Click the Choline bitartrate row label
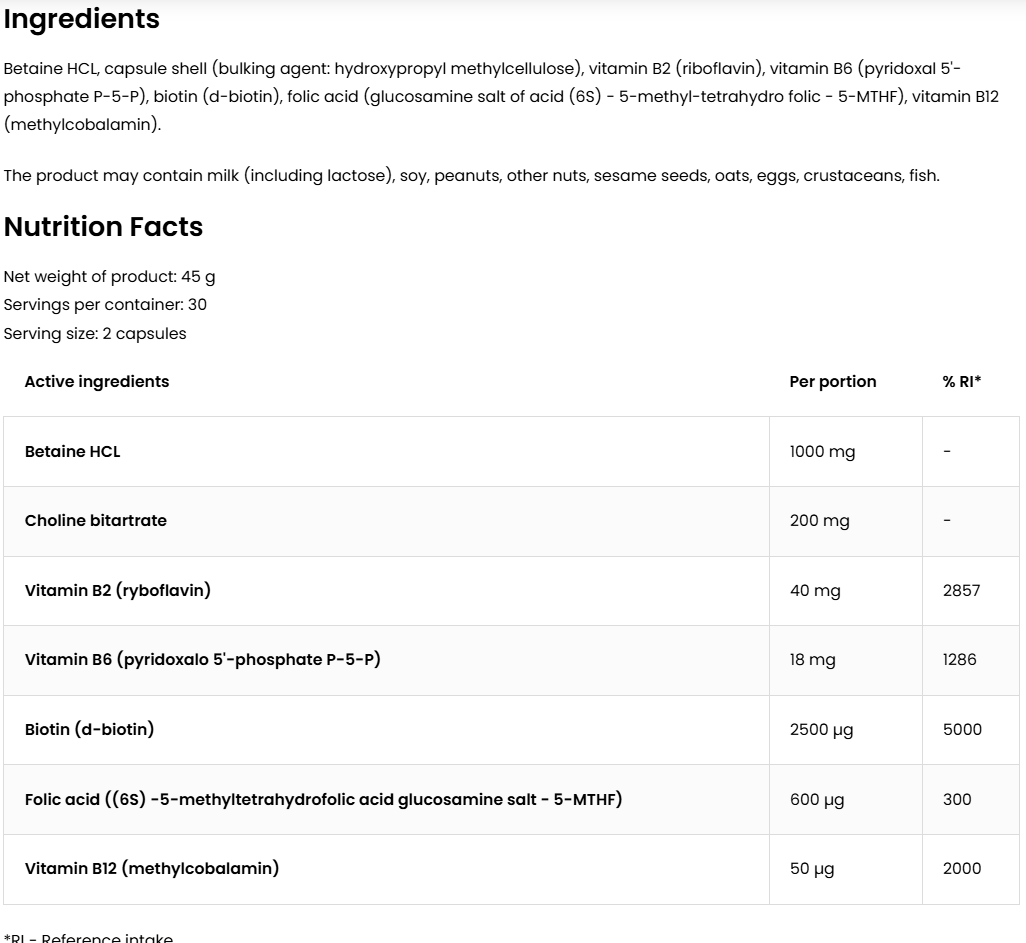This screenshot has width=1026, height=943. pyautogui.click(x=96, y=521)
